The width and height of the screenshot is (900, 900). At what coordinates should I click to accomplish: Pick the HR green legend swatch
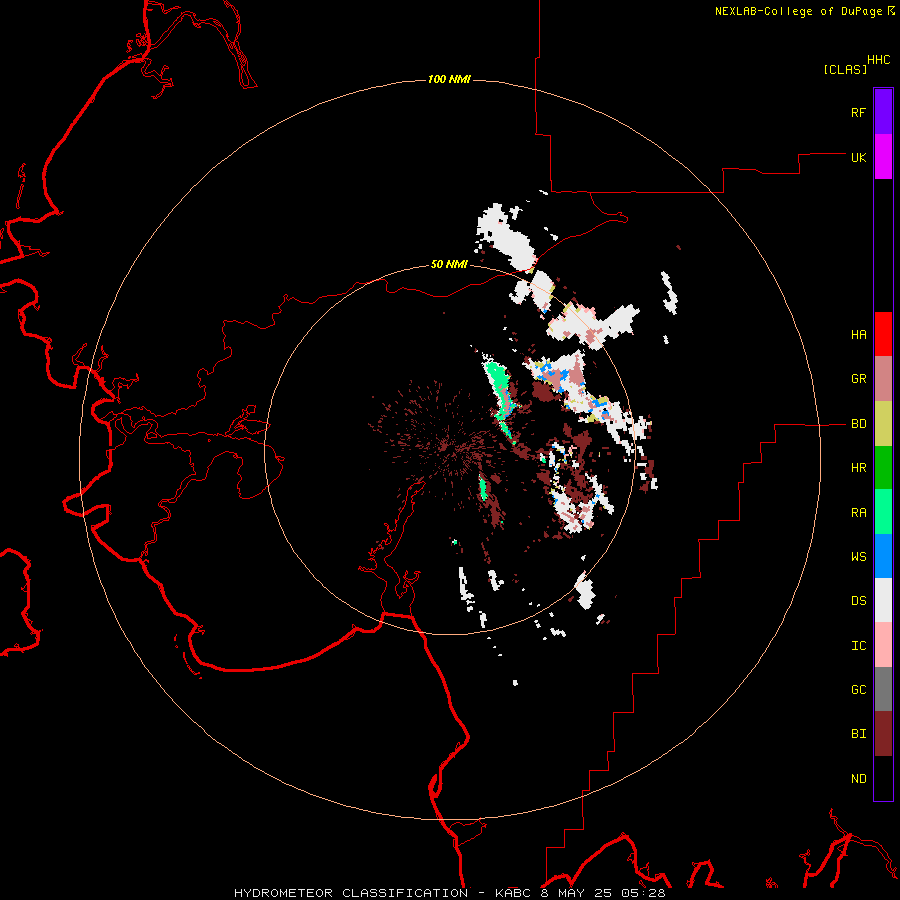point(883,468)
